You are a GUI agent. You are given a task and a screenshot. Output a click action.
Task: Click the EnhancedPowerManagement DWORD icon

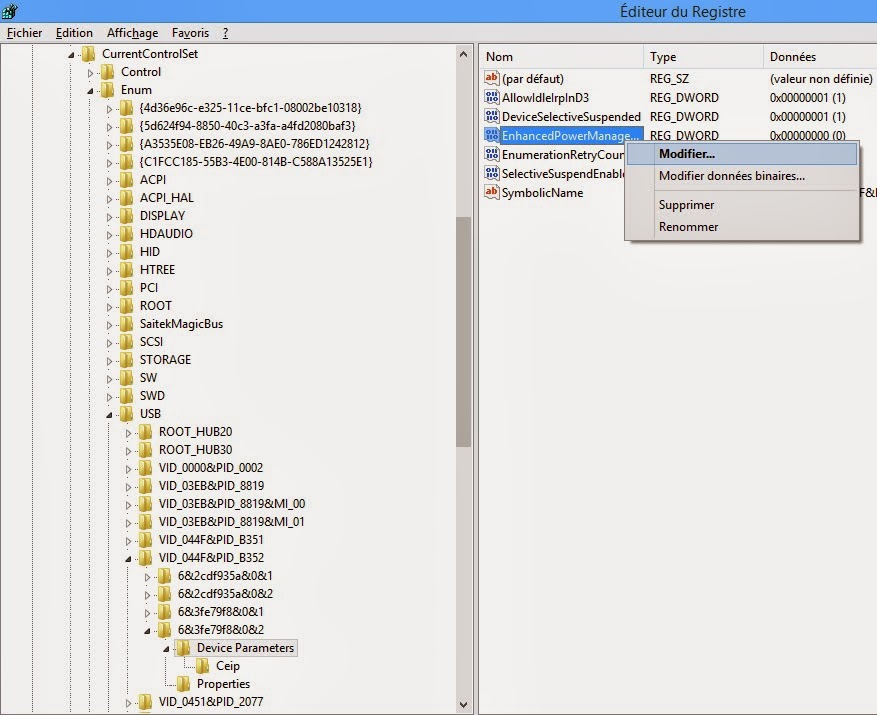(492, 135)
